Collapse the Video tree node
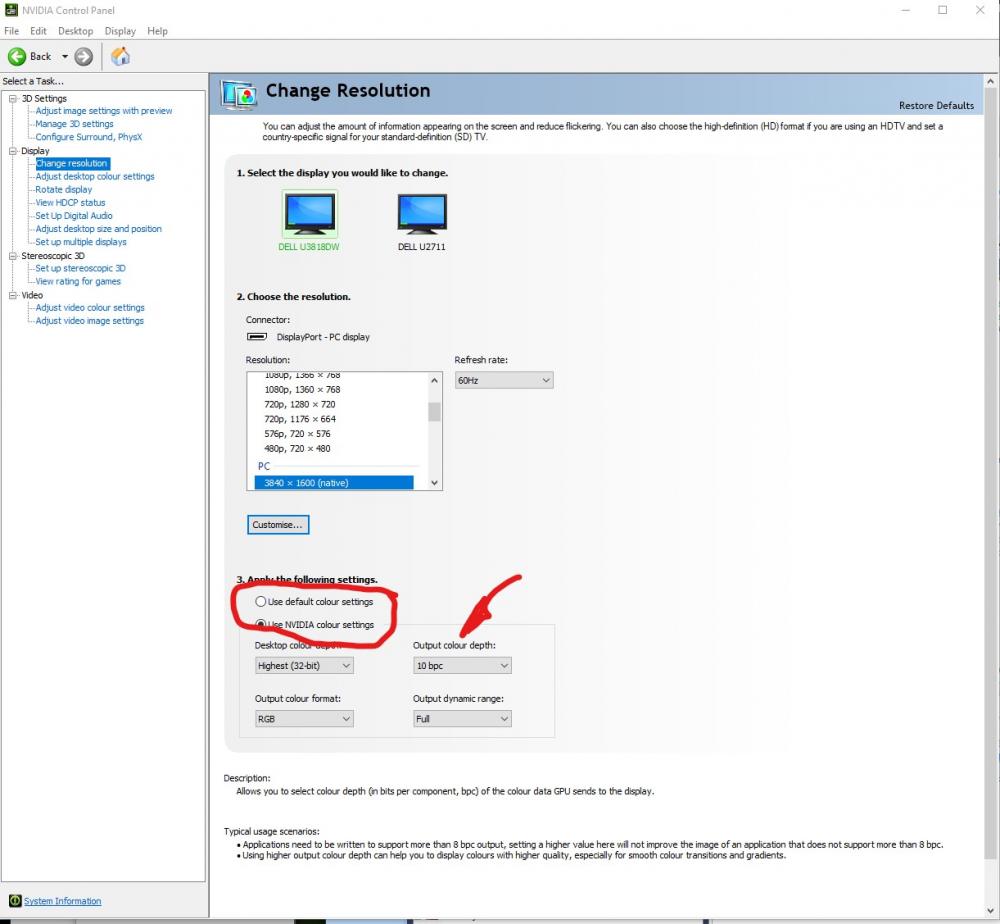Screen dimensions: 1000x924 [13, 295]
